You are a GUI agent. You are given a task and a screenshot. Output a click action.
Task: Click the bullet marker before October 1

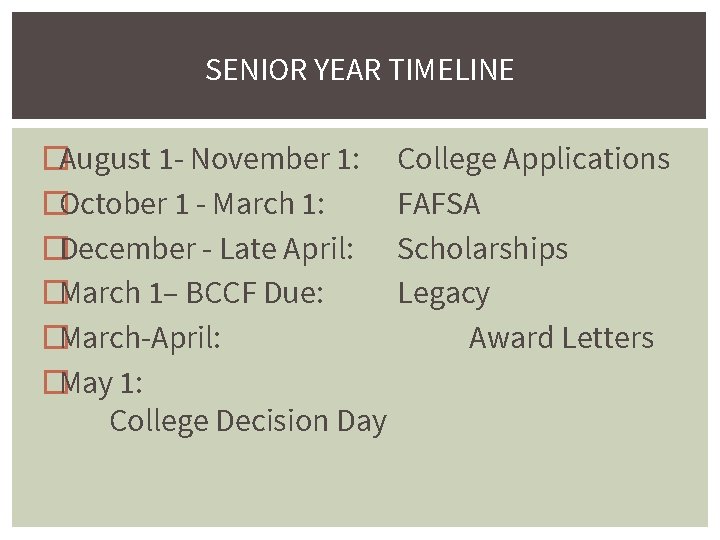(x=51, y=203)
